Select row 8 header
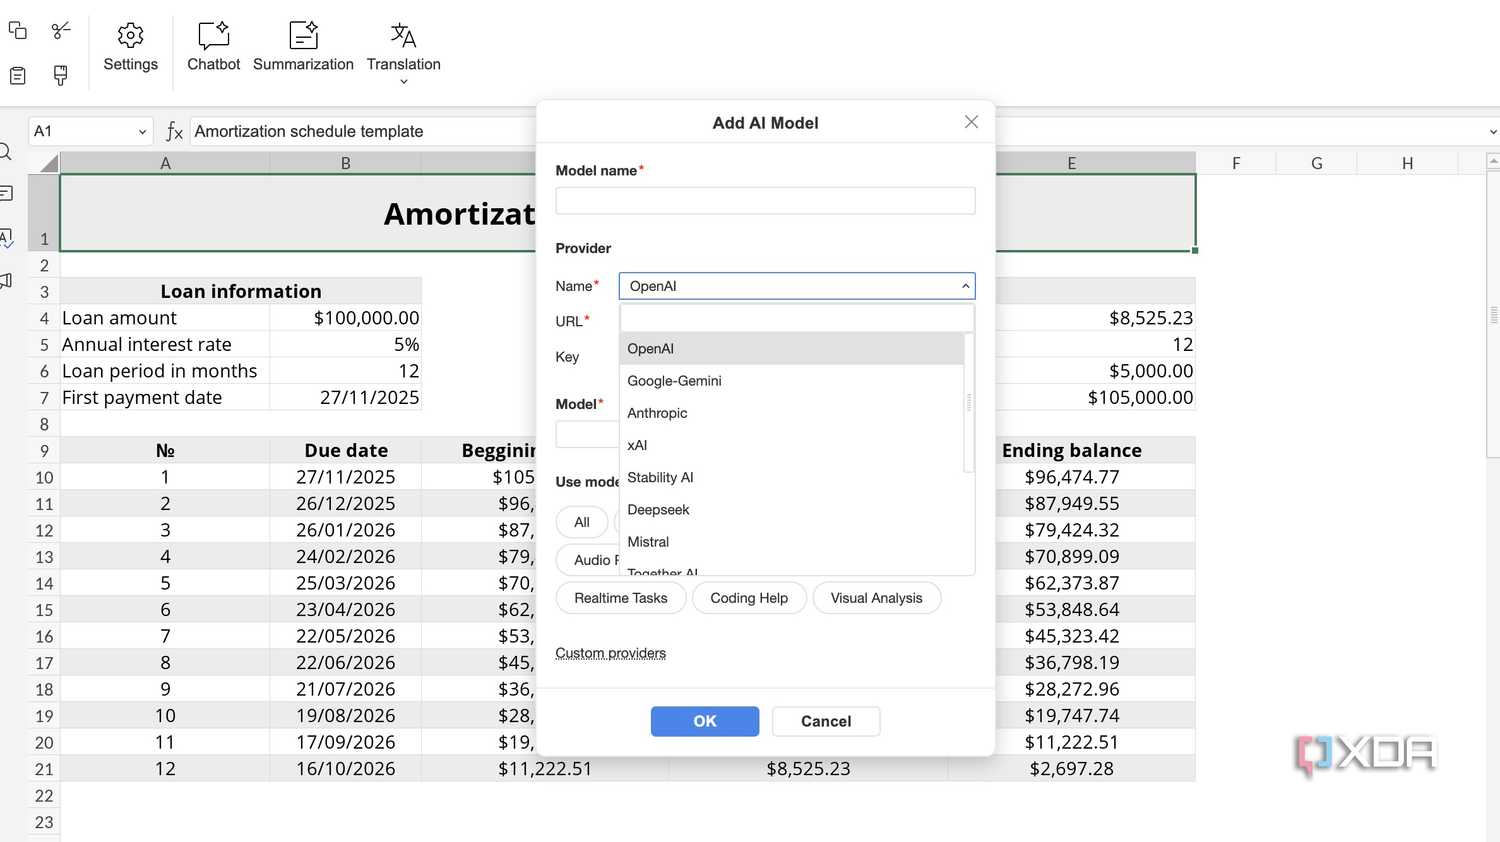The height and width of the screenshot is (842, 1500). 44,424
